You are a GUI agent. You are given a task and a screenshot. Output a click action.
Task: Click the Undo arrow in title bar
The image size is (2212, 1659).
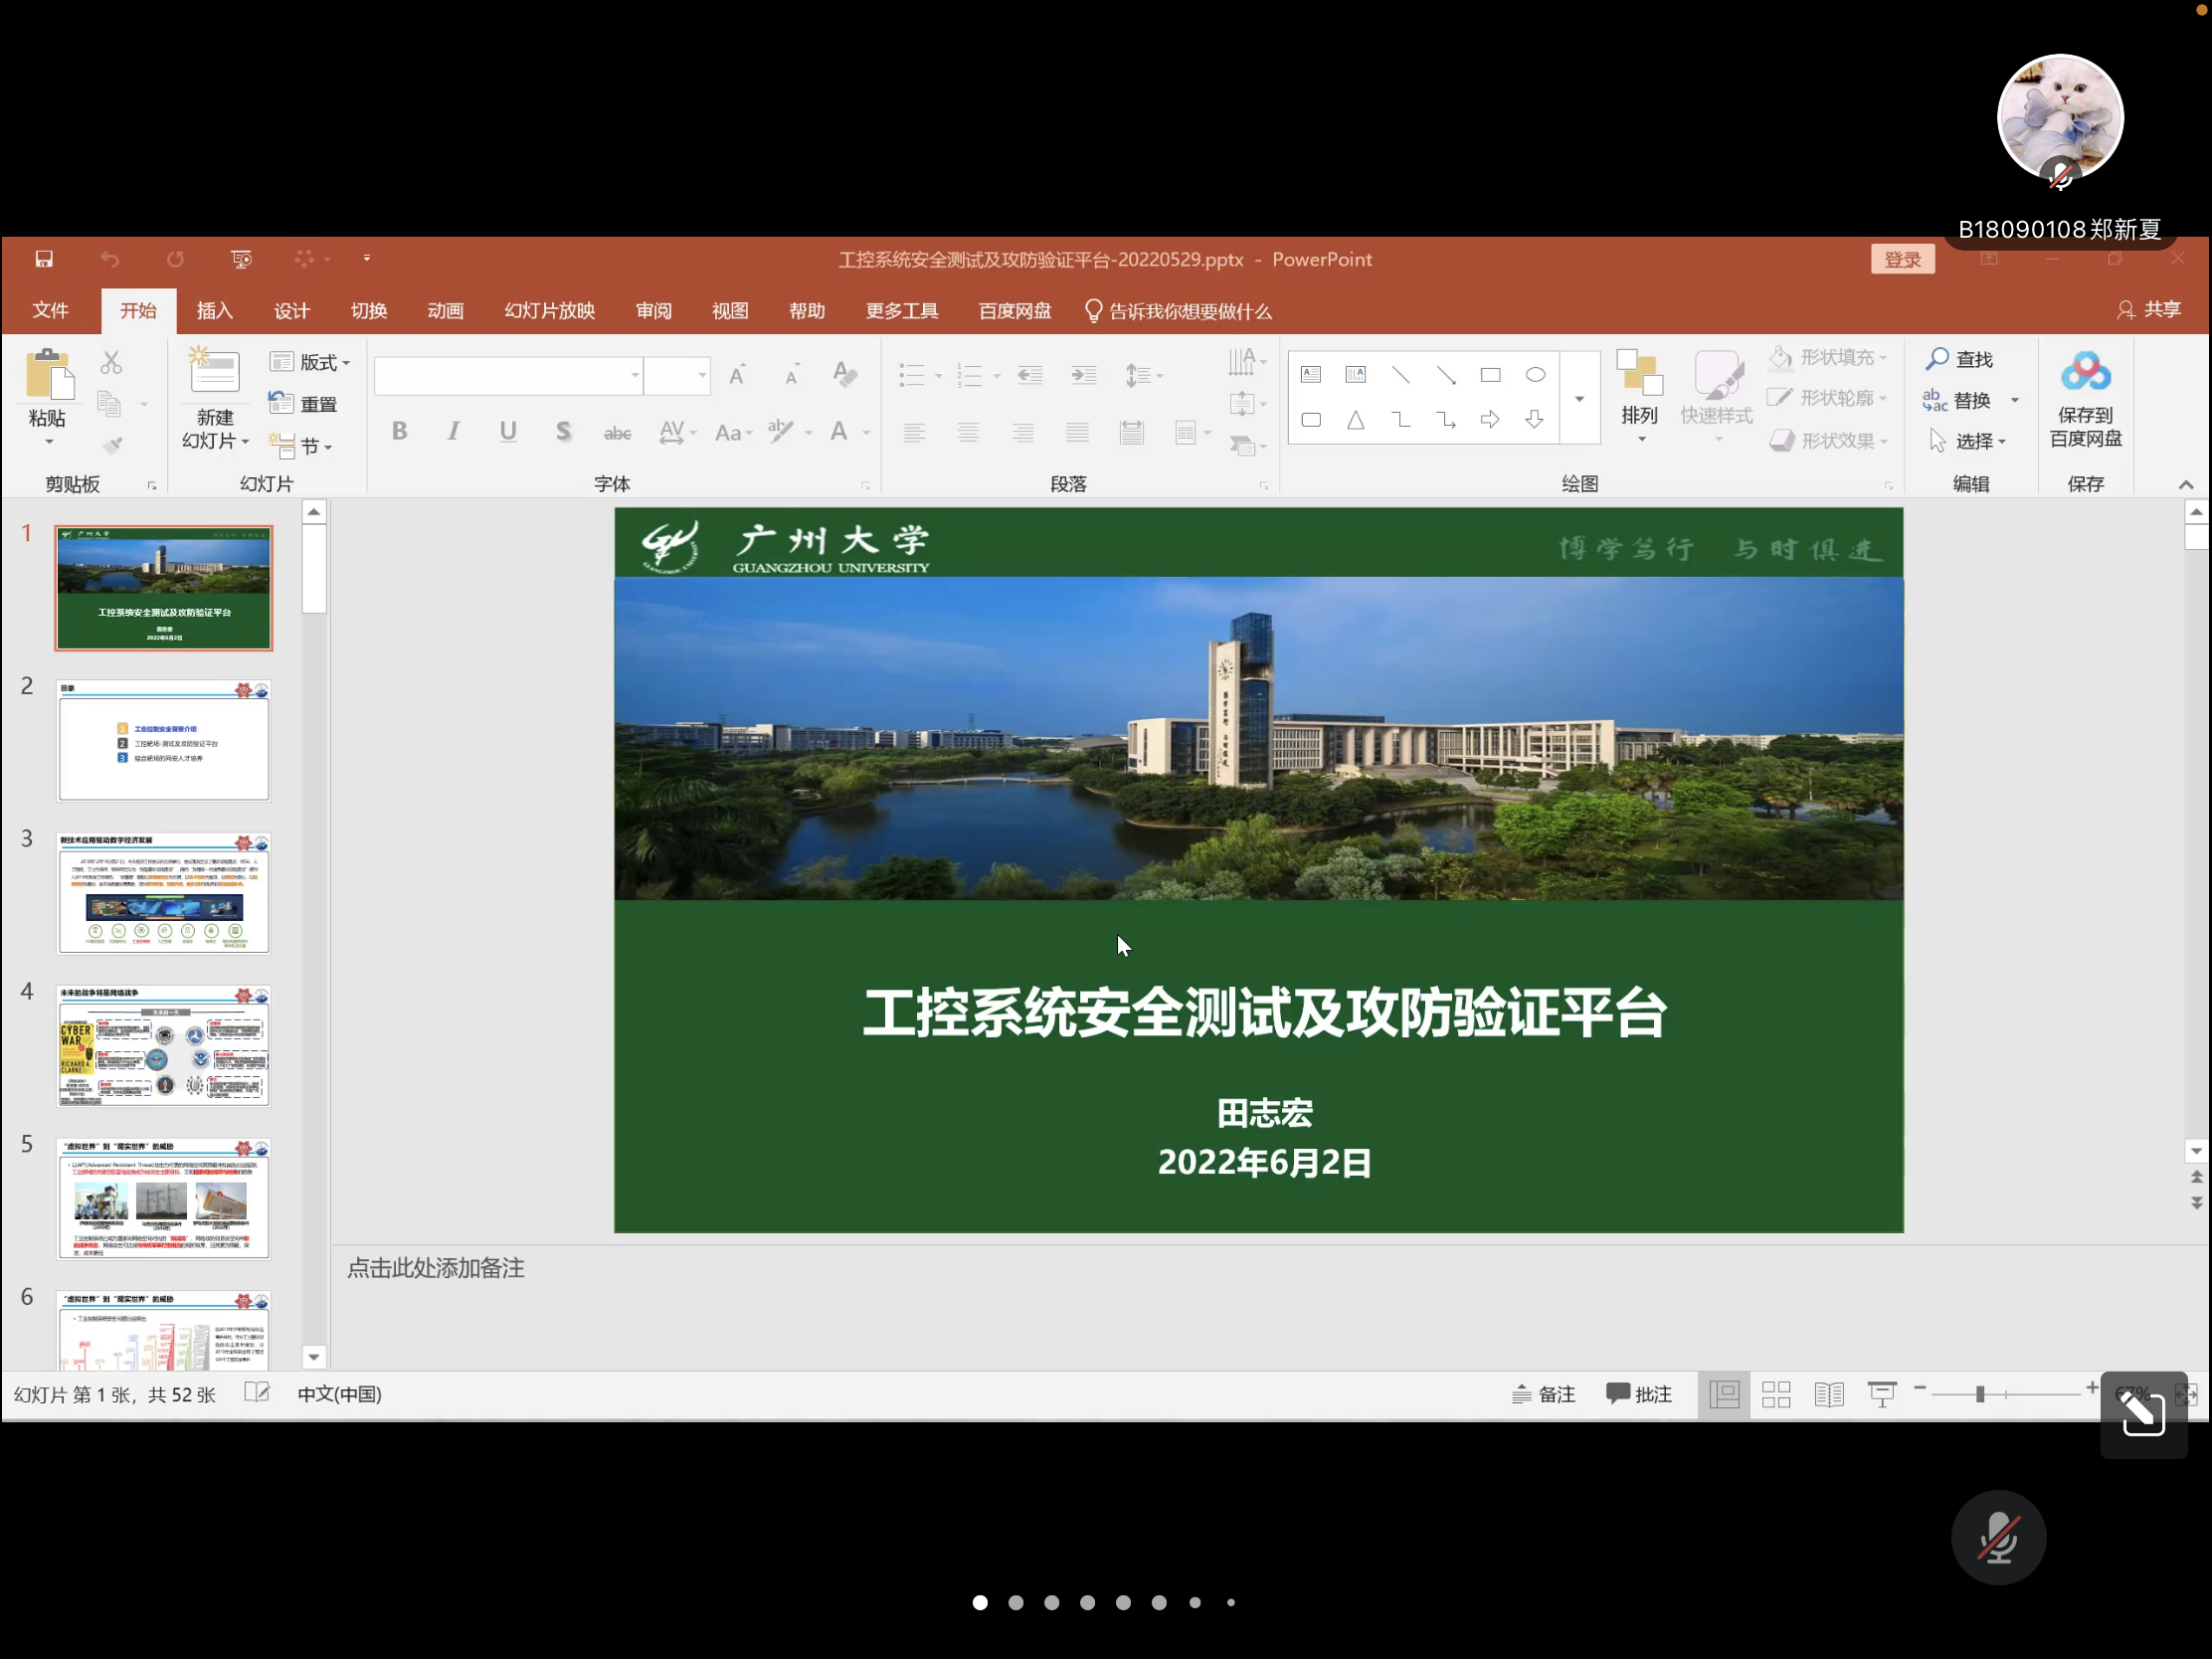point(110,259)
